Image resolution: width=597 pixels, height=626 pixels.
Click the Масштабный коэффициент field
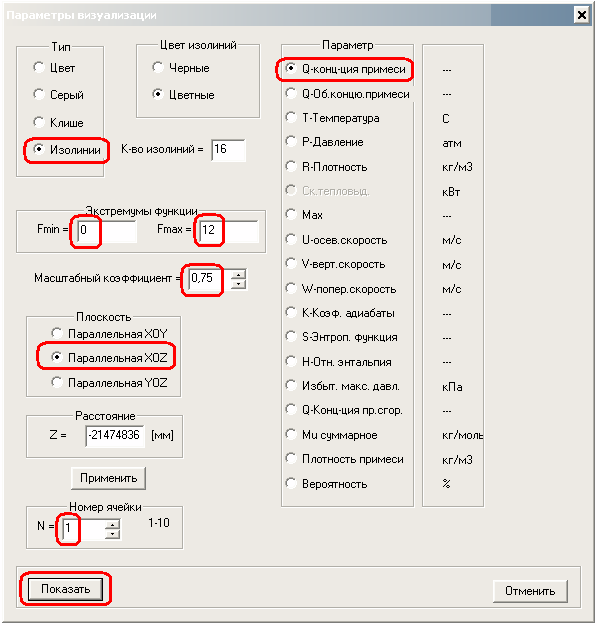(x=210, y=279)
